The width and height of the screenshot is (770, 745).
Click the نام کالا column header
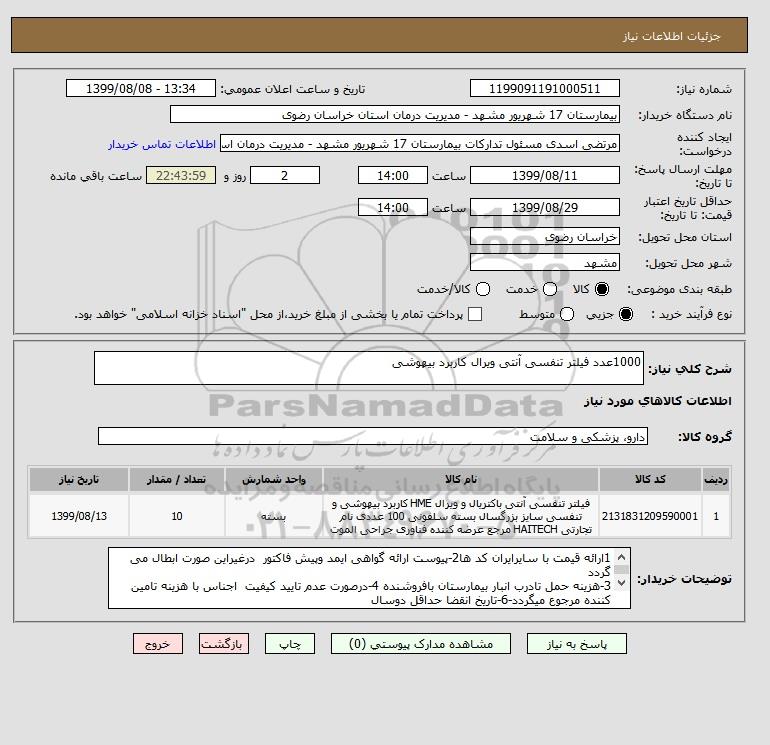pyautogui.click(x=461, y=479)
